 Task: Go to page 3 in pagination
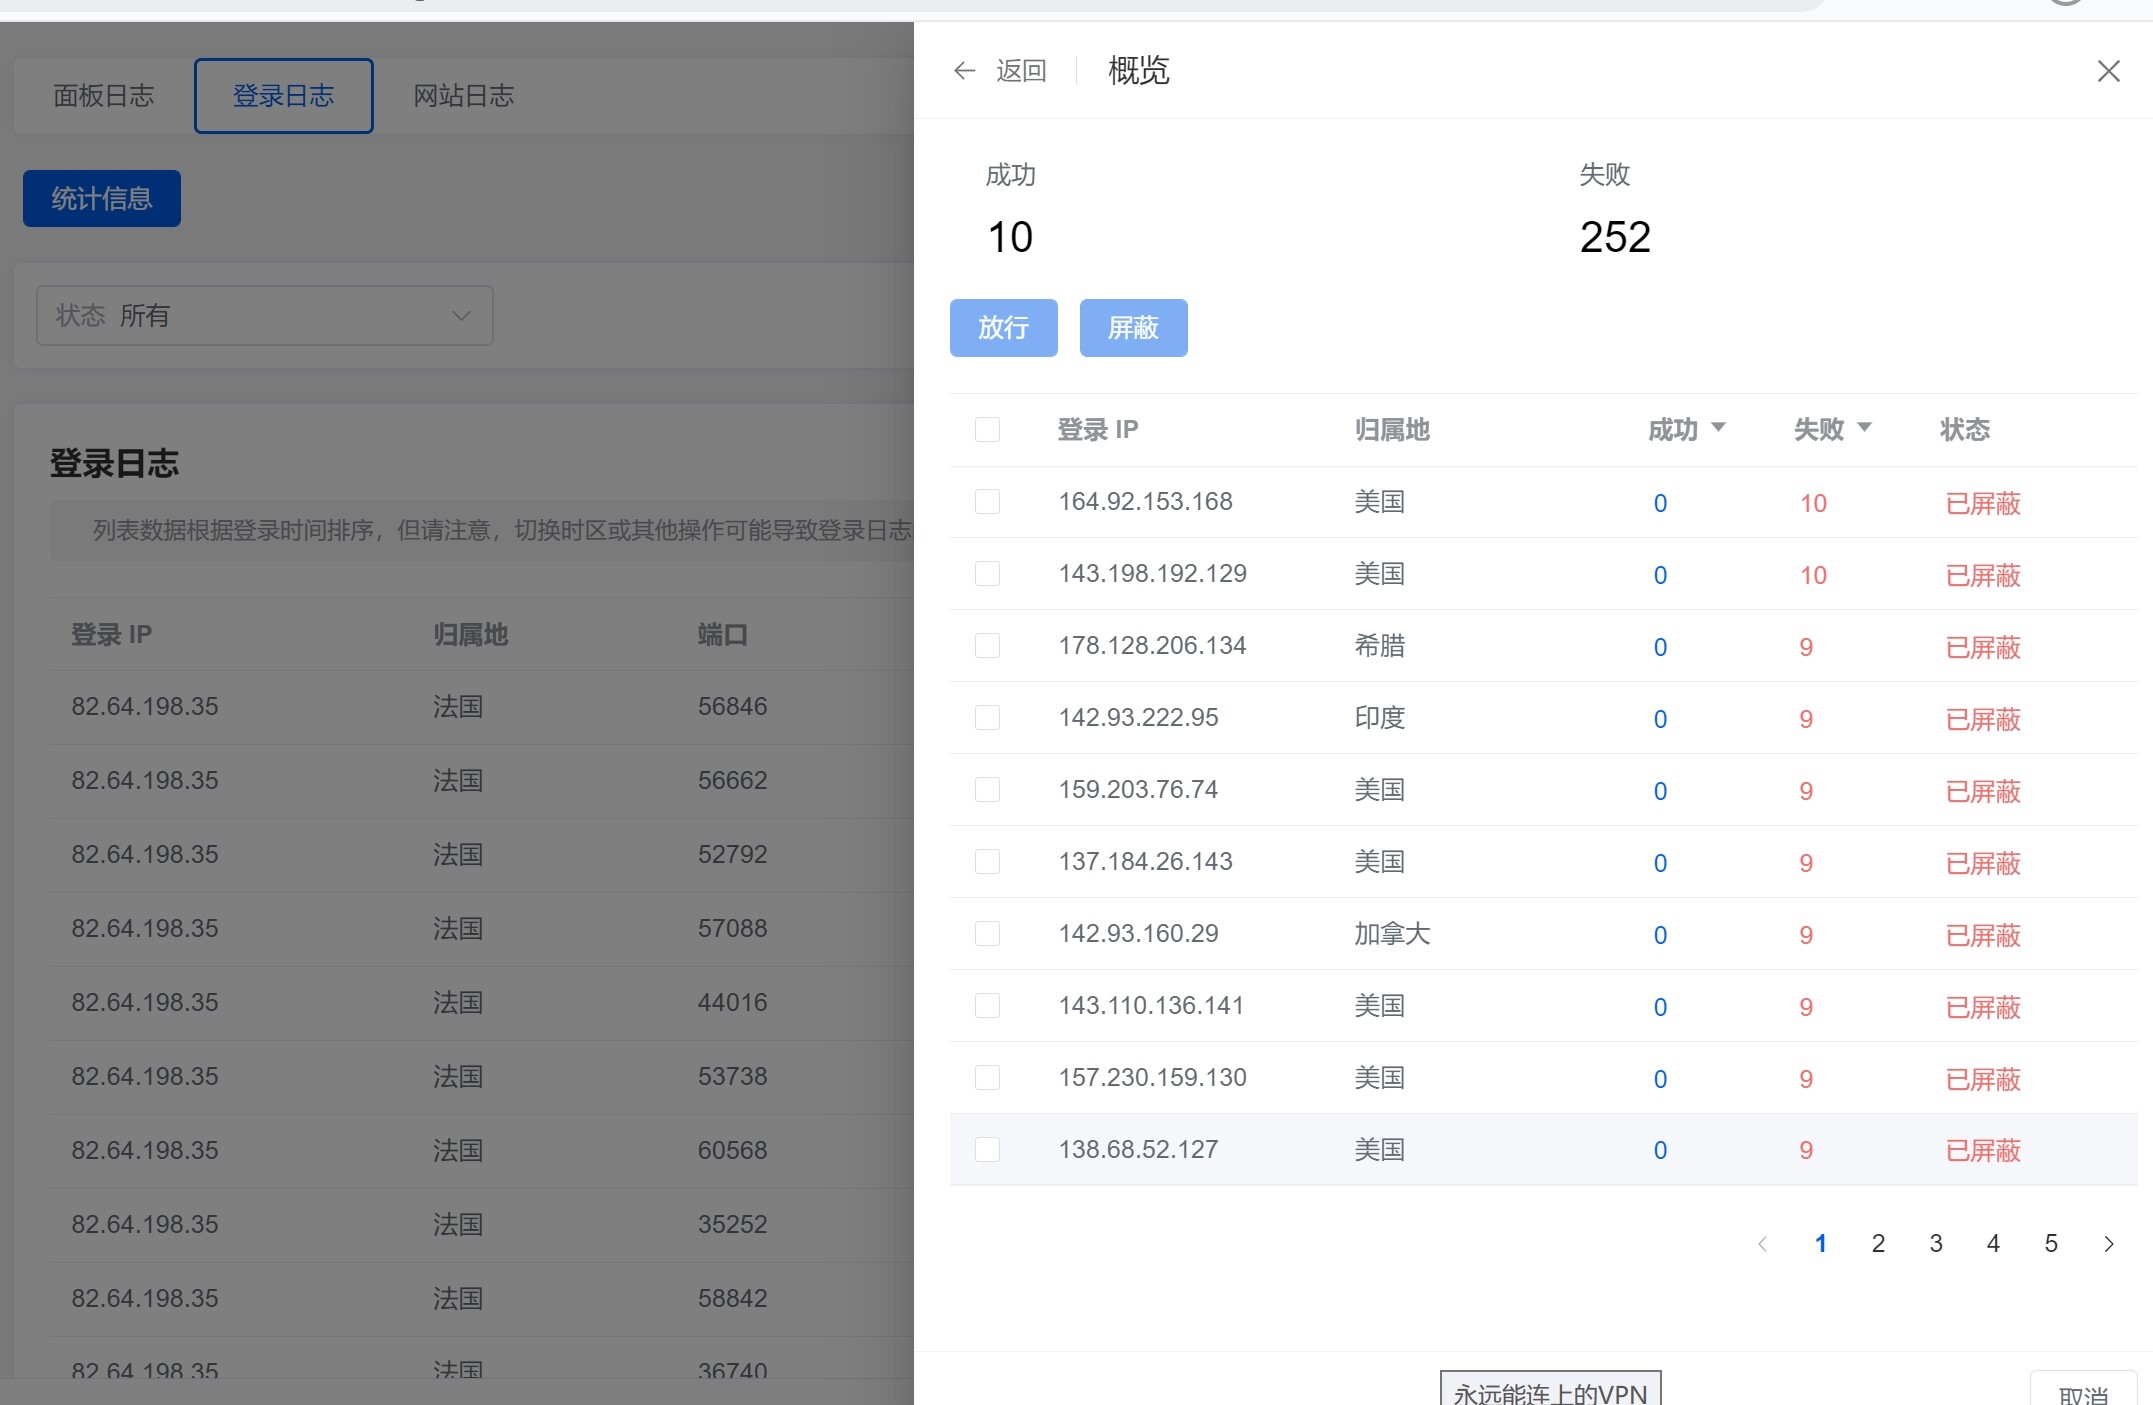pos(1936,1244)
